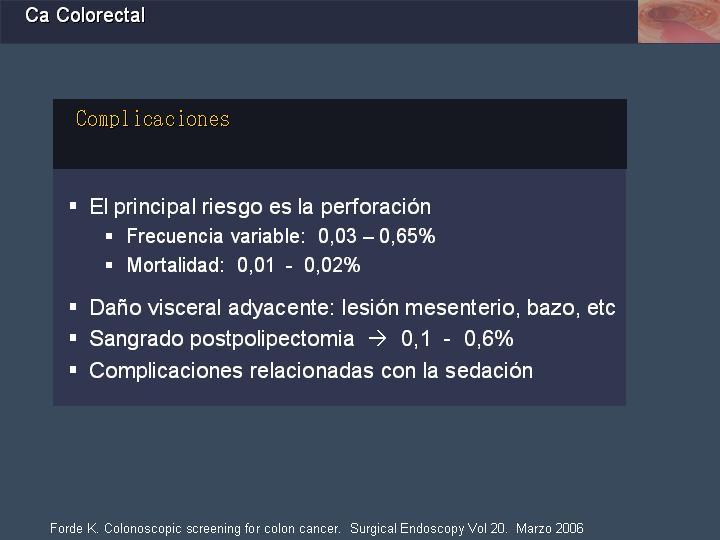Click the arrow symbol after 'postpolipectomia'
720x540 pixels.
[x=377, y=339]
